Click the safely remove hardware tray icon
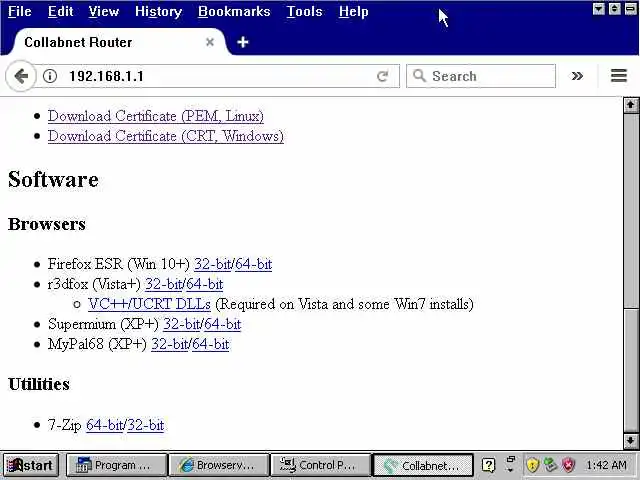The width and height of the screenshot is (640, 480). (550, 465)
